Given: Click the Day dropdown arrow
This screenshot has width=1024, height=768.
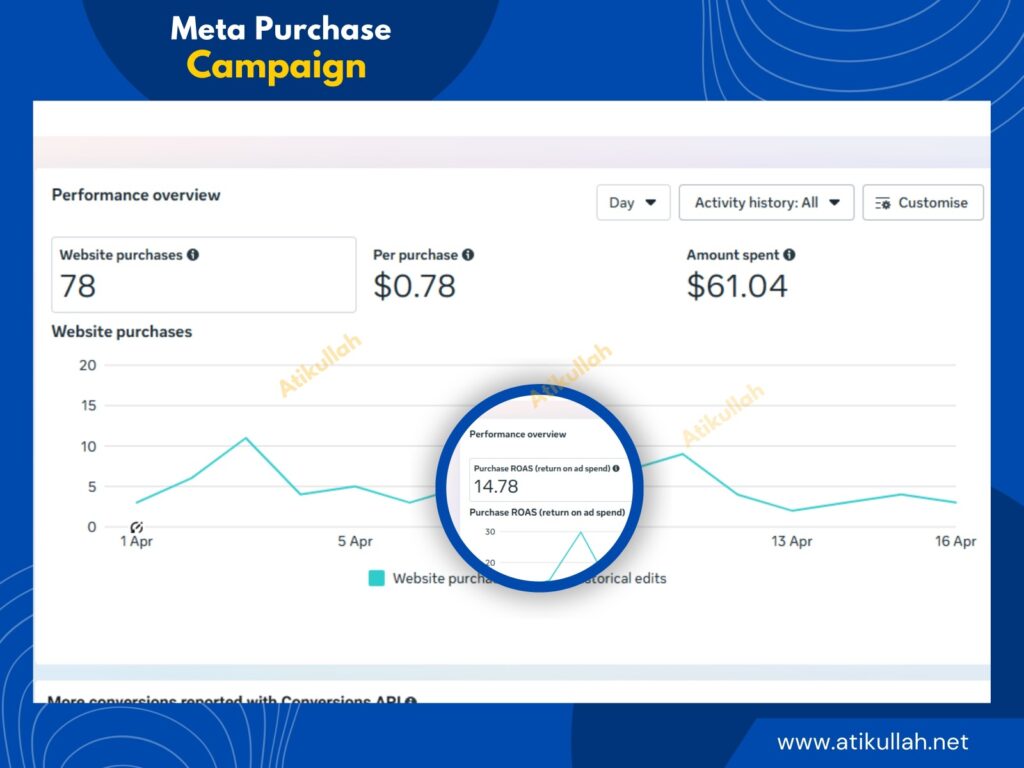Looking at the screenshot, I should coord(650,202).
